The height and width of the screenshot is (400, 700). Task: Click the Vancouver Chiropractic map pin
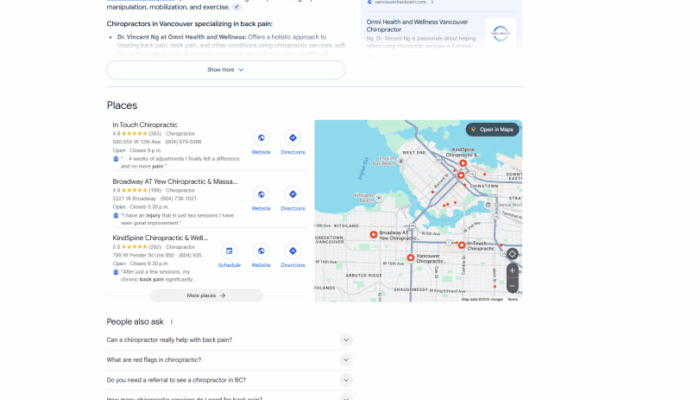coord(411,258)
